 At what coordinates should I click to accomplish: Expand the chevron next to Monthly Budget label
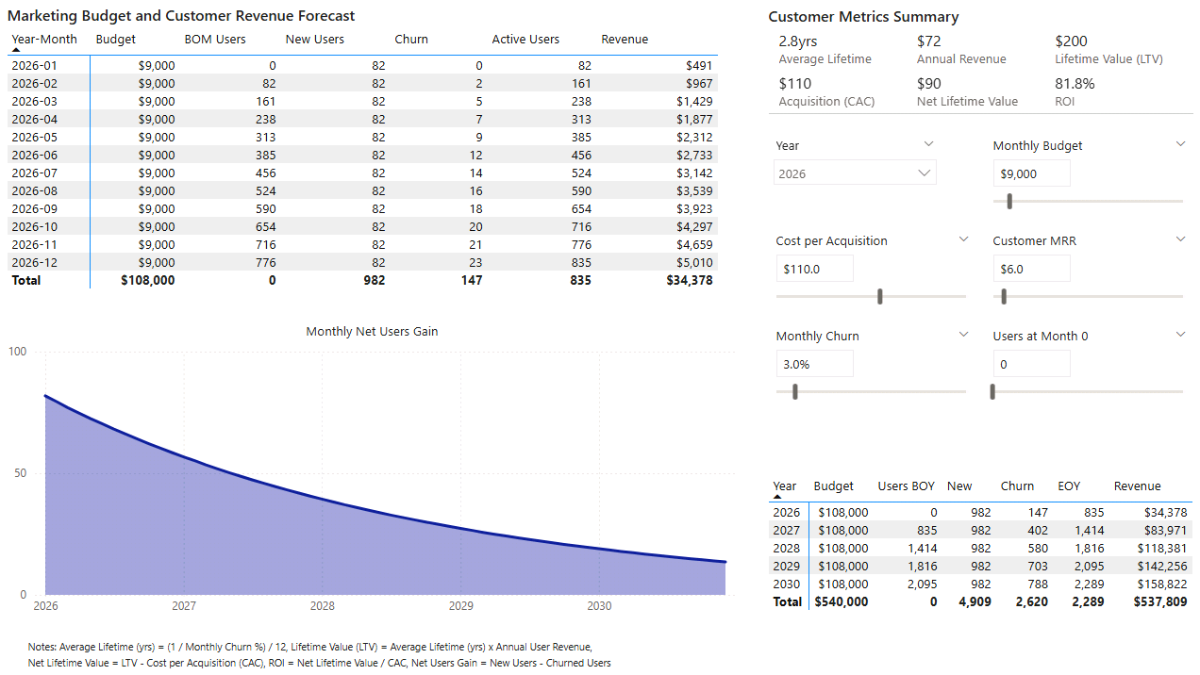pyautogui.click(x=1180, y=144)
